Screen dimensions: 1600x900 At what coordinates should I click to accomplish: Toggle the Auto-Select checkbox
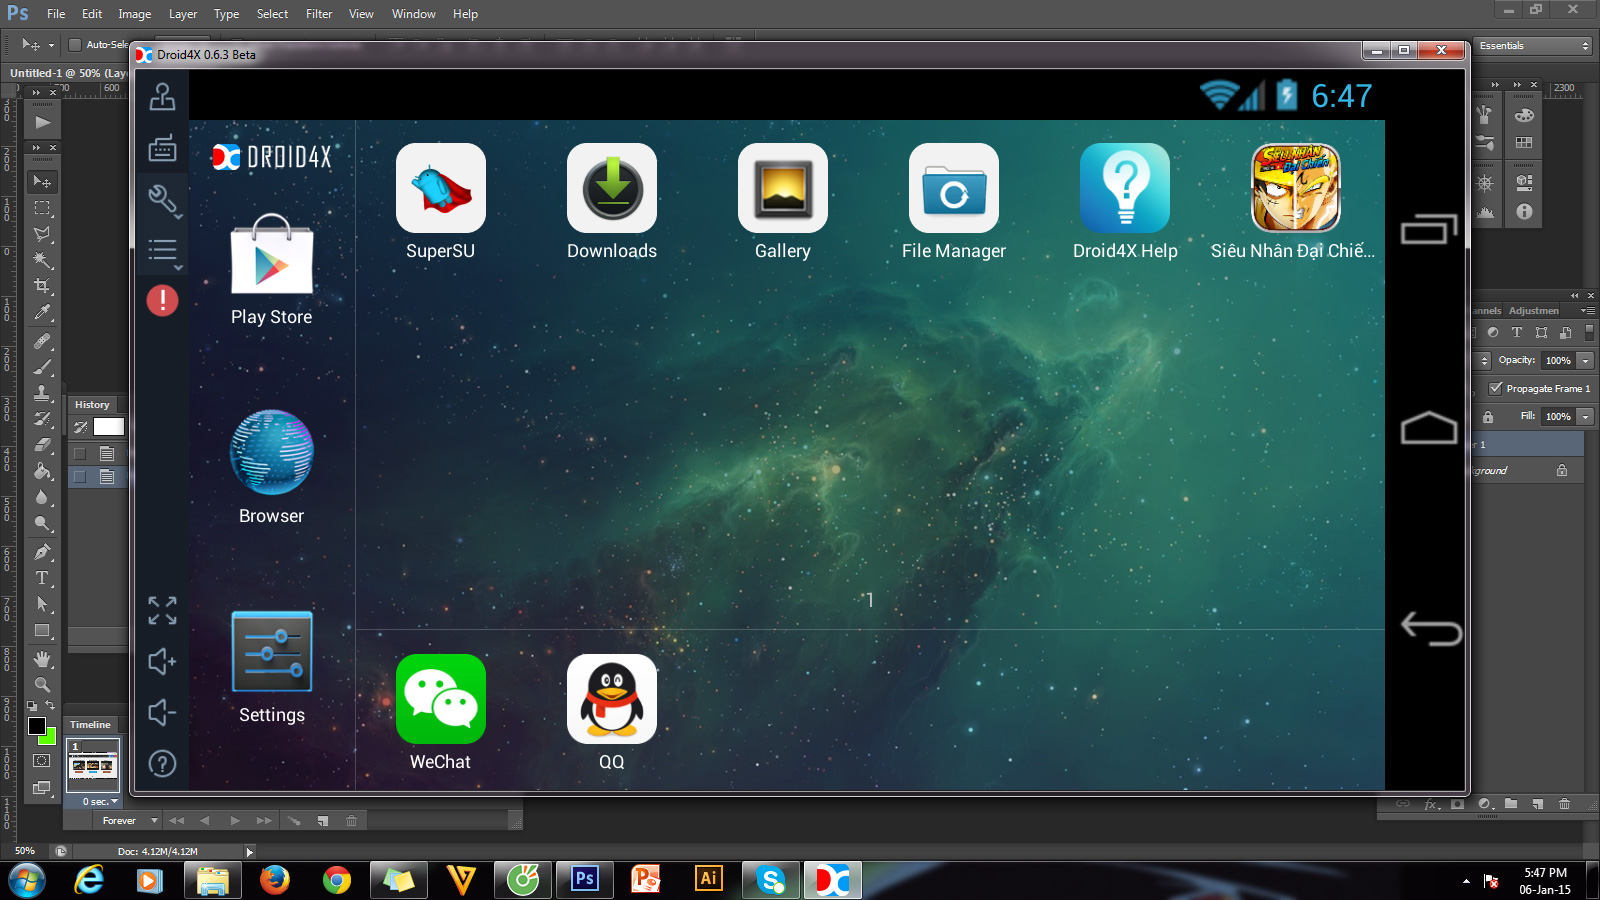(x=74, y=45)
